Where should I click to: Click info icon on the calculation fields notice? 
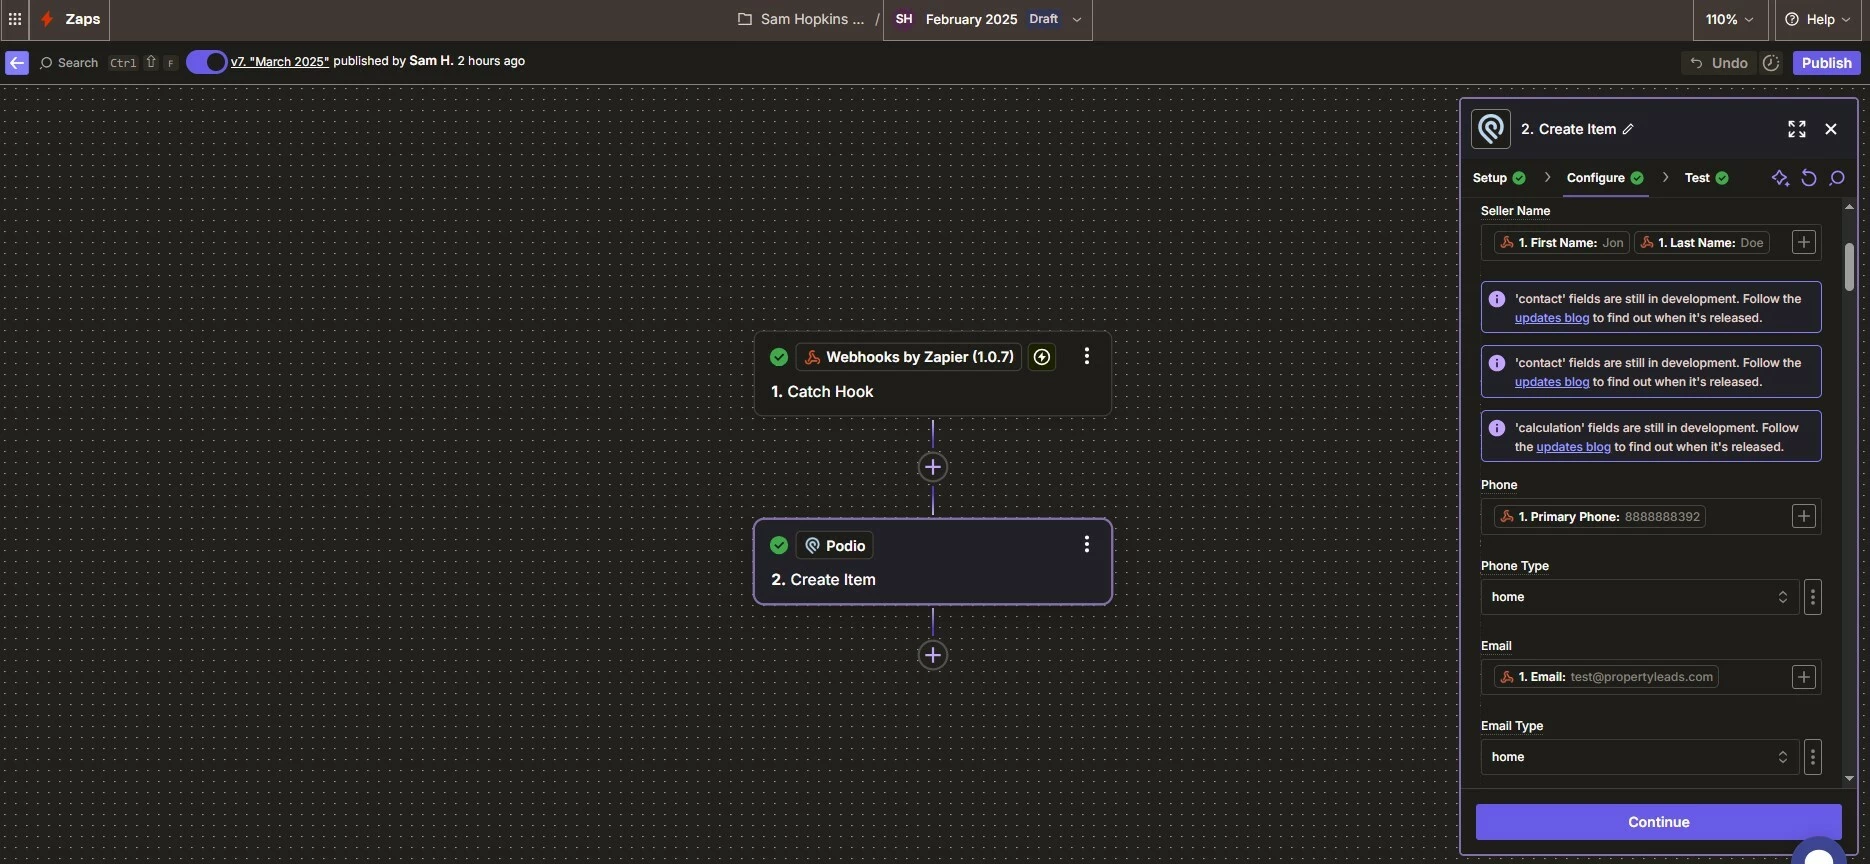point(1496,428)
